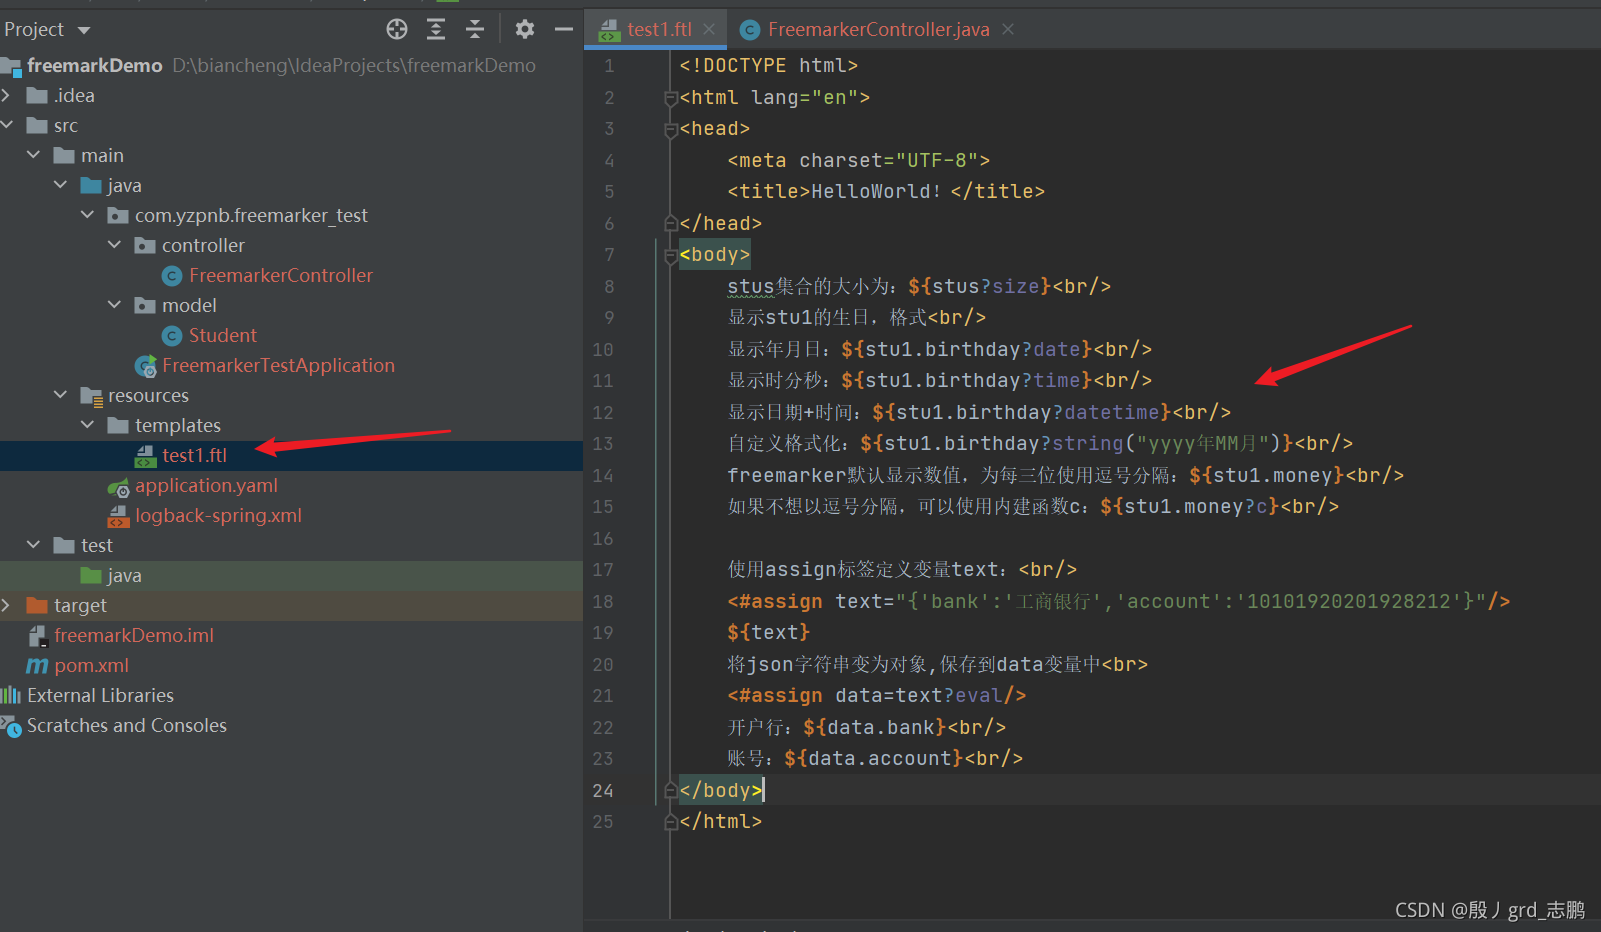Click the application.yaml Spring icon
The width and height of the screenshot is (1601, 932).
point(118,486)
